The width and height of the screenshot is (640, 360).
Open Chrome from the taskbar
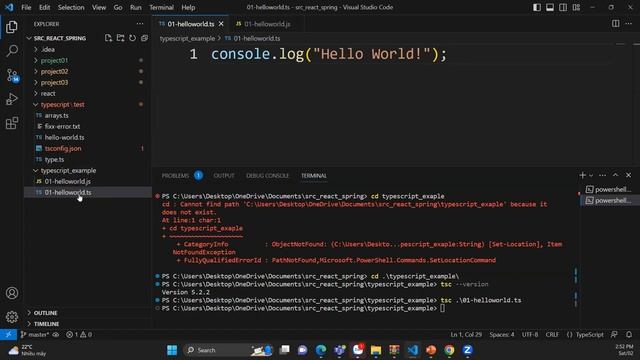449,350
